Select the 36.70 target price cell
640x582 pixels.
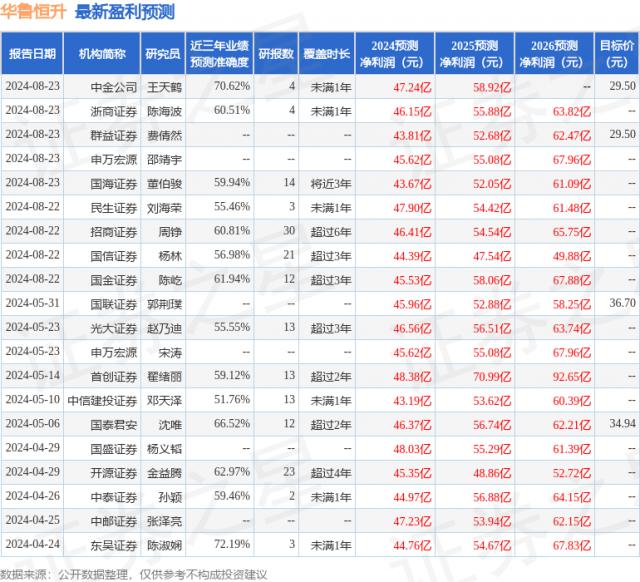click(x=622, y=303)
